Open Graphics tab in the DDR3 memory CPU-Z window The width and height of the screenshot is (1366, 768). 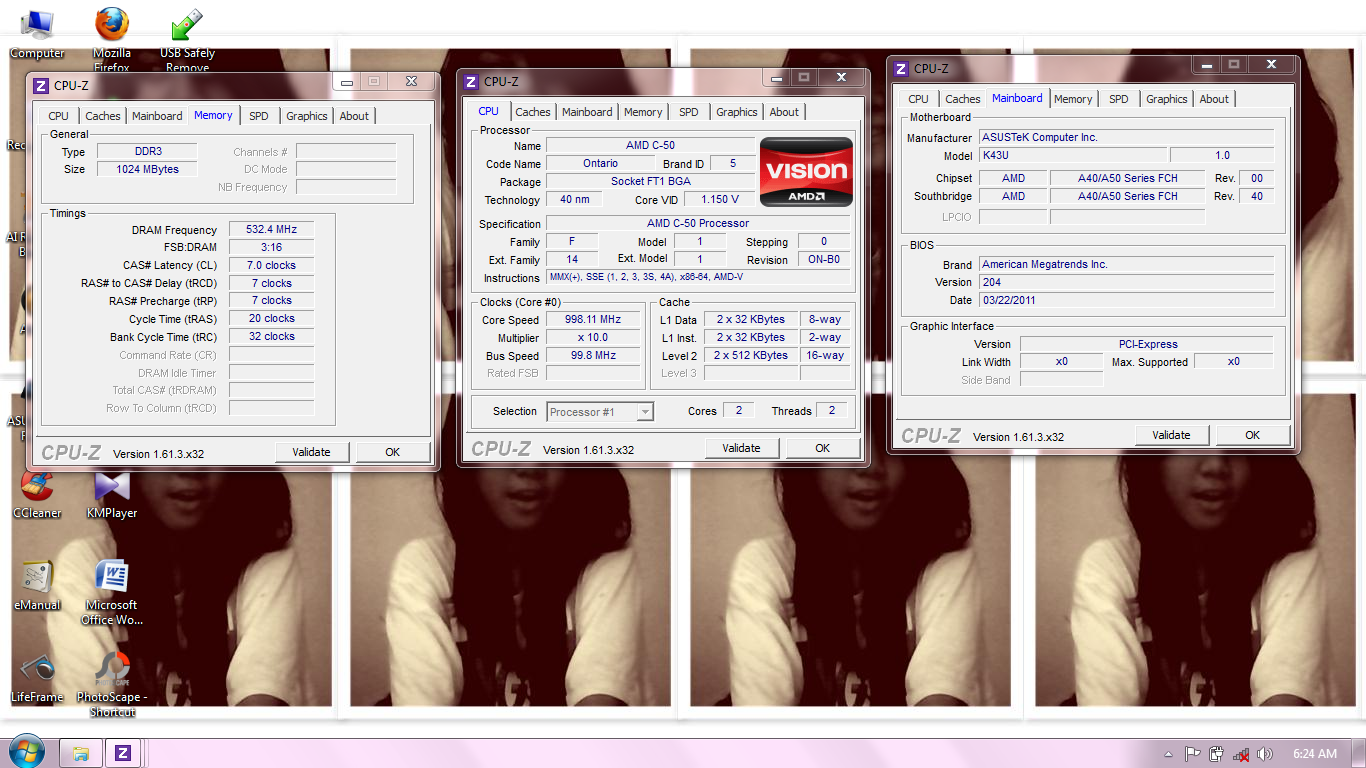307,116
